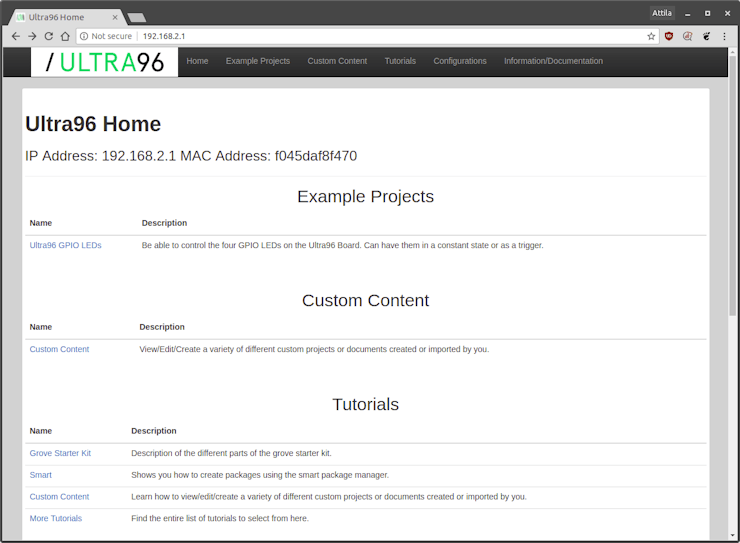Close the Ultra96 Home tab

click(115, 17)
